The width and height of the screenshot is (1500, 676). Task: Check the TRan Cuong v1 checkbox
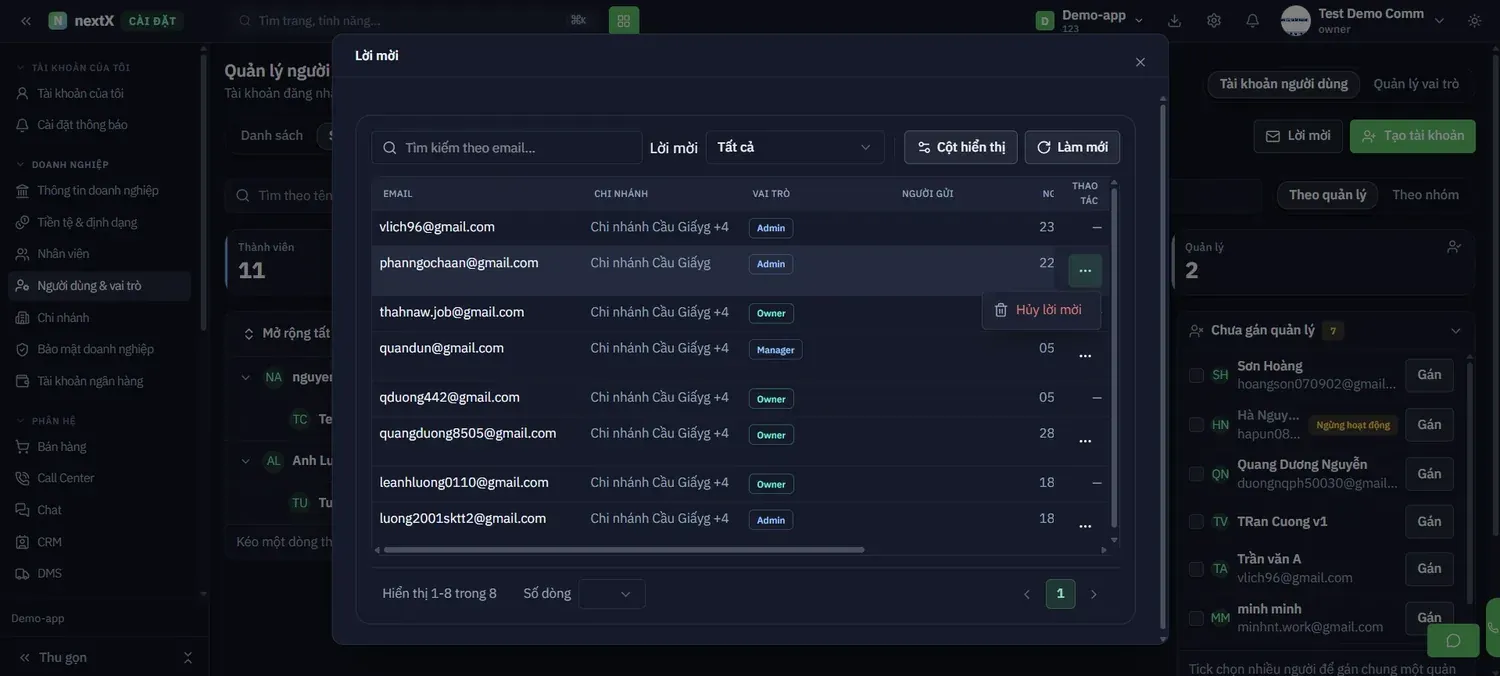pos(1196,522)
